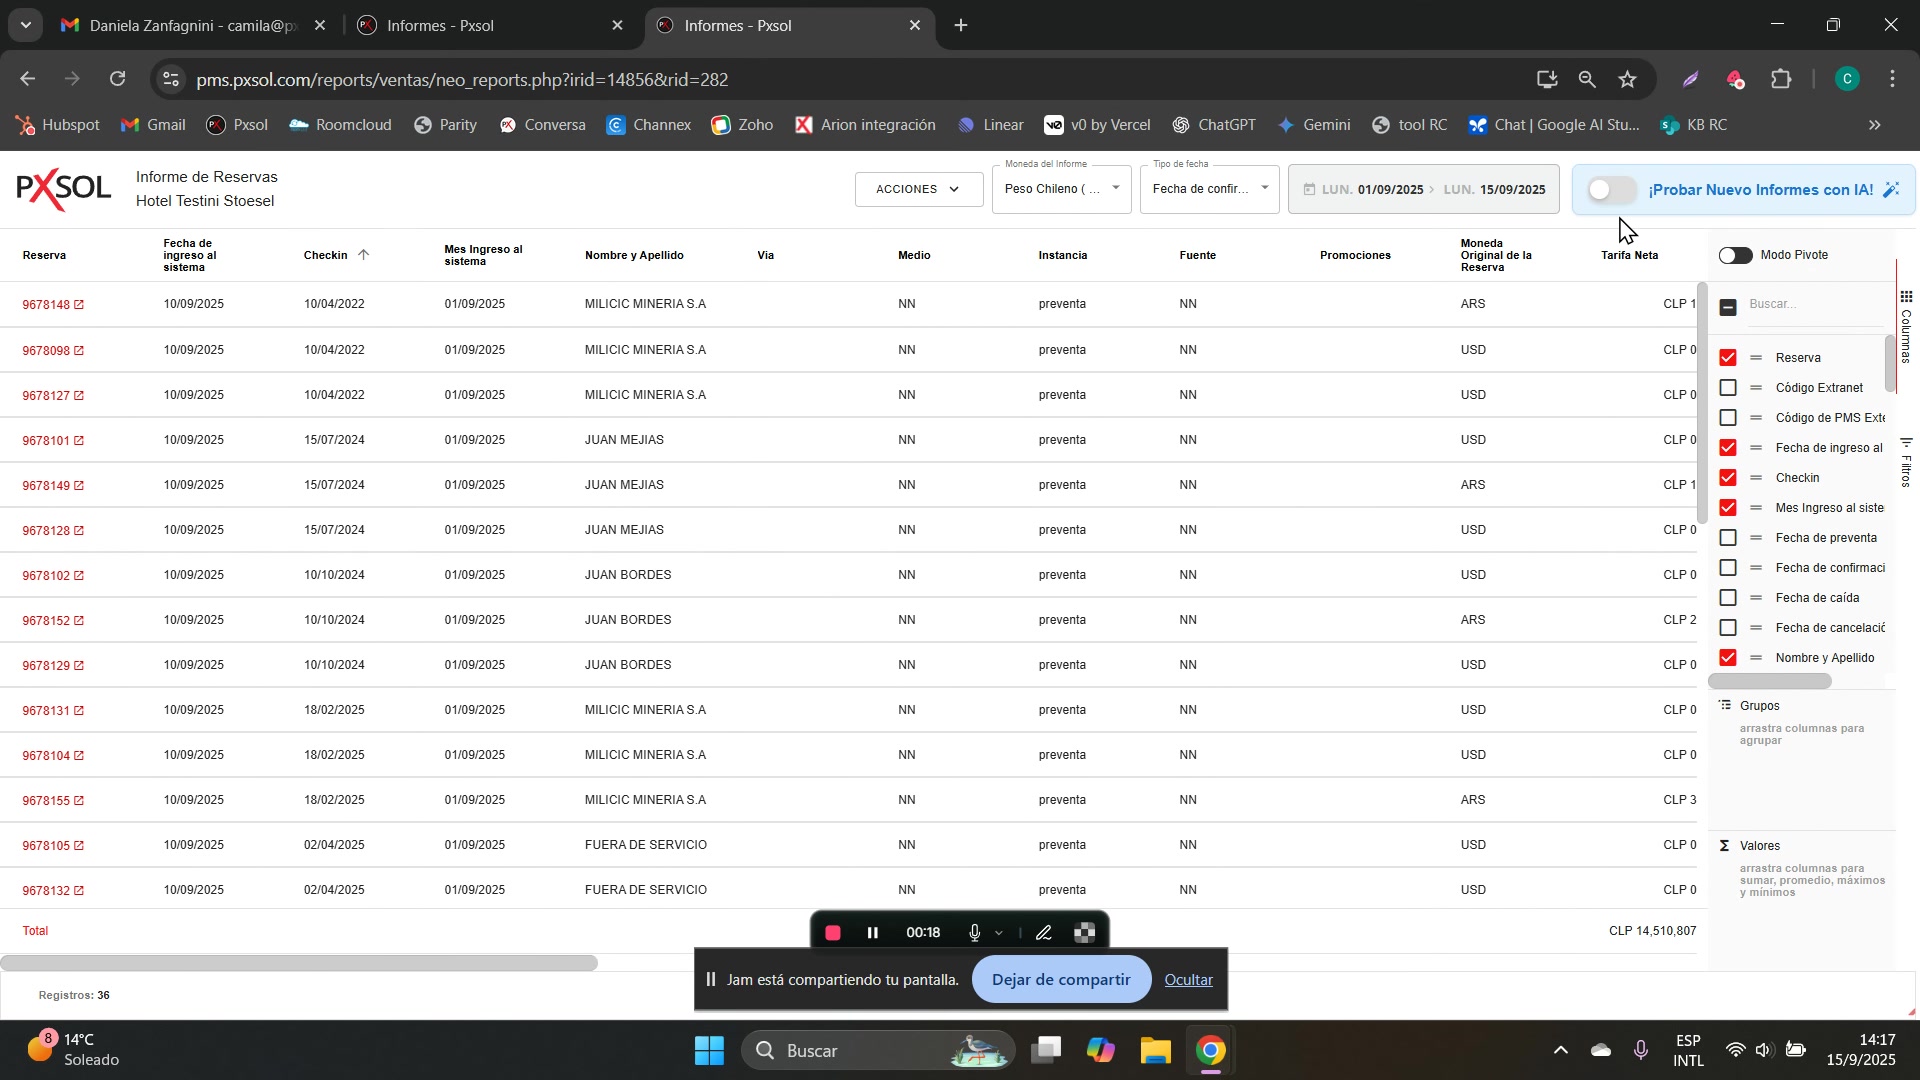Image resolution: width=1920 pixels, height=1080 pixels.
Task: Pause the Jam screen recording
Action: click(873, 933)
